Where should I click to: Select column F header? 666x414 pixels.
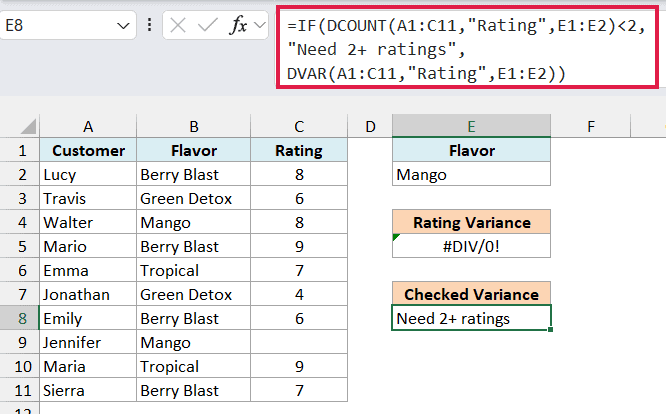pos(591,126)
